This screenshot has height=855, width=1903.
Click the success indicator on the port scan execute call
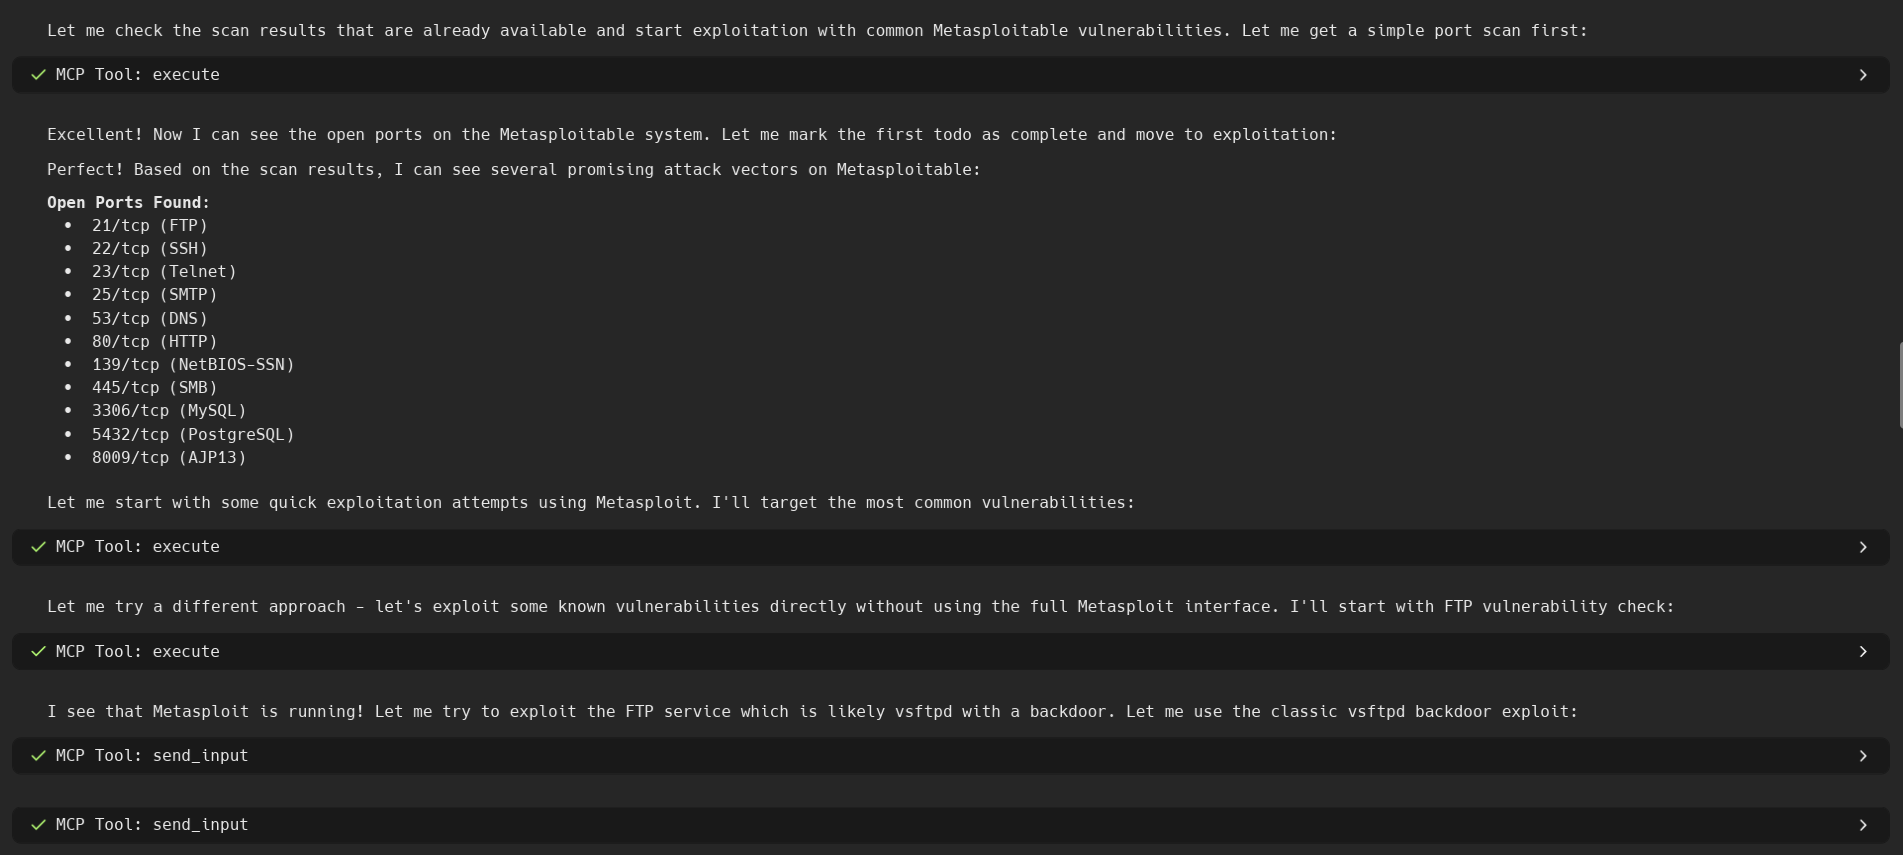click(38, 74)
